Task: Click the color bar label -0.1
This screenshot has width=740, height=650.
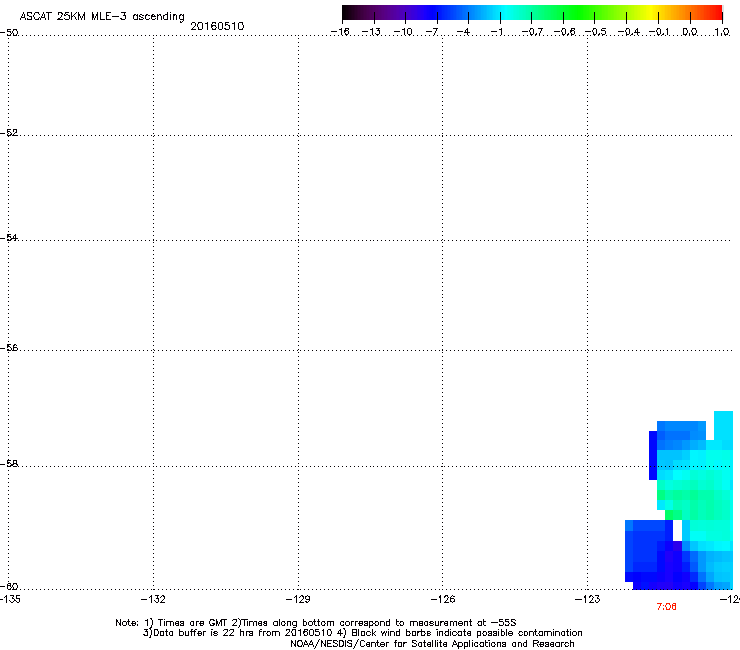Action: pos(659,32)
